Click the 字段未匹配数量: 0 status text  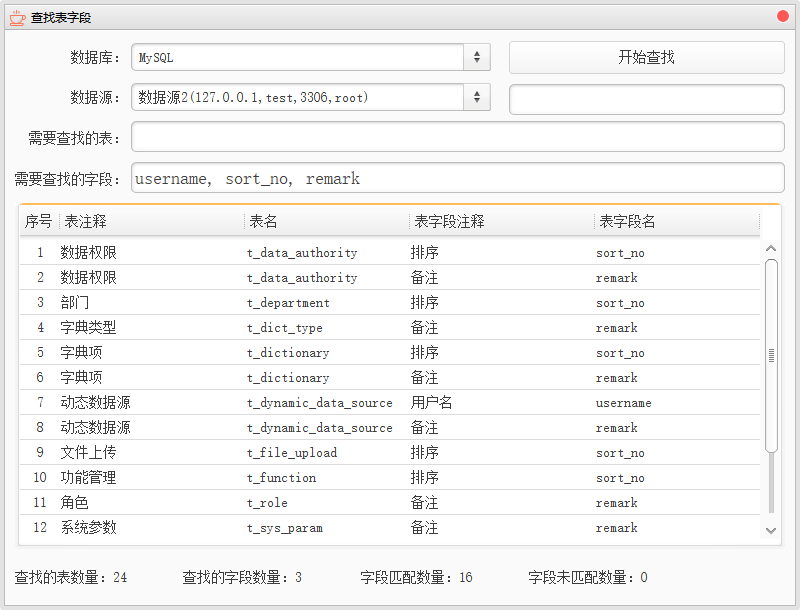coord(588,577)
